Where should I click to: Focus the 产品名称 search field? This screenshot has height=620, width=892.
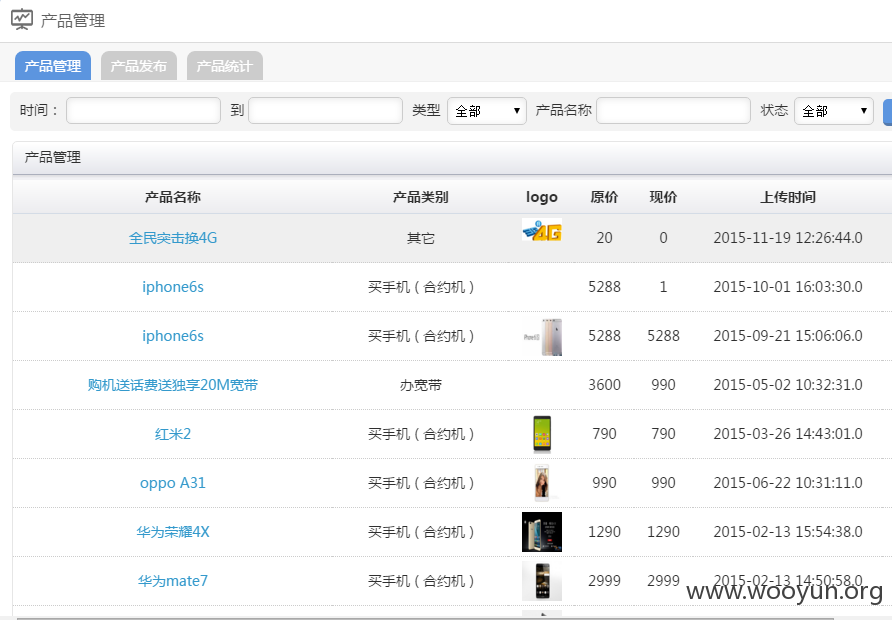click(674, 110)
